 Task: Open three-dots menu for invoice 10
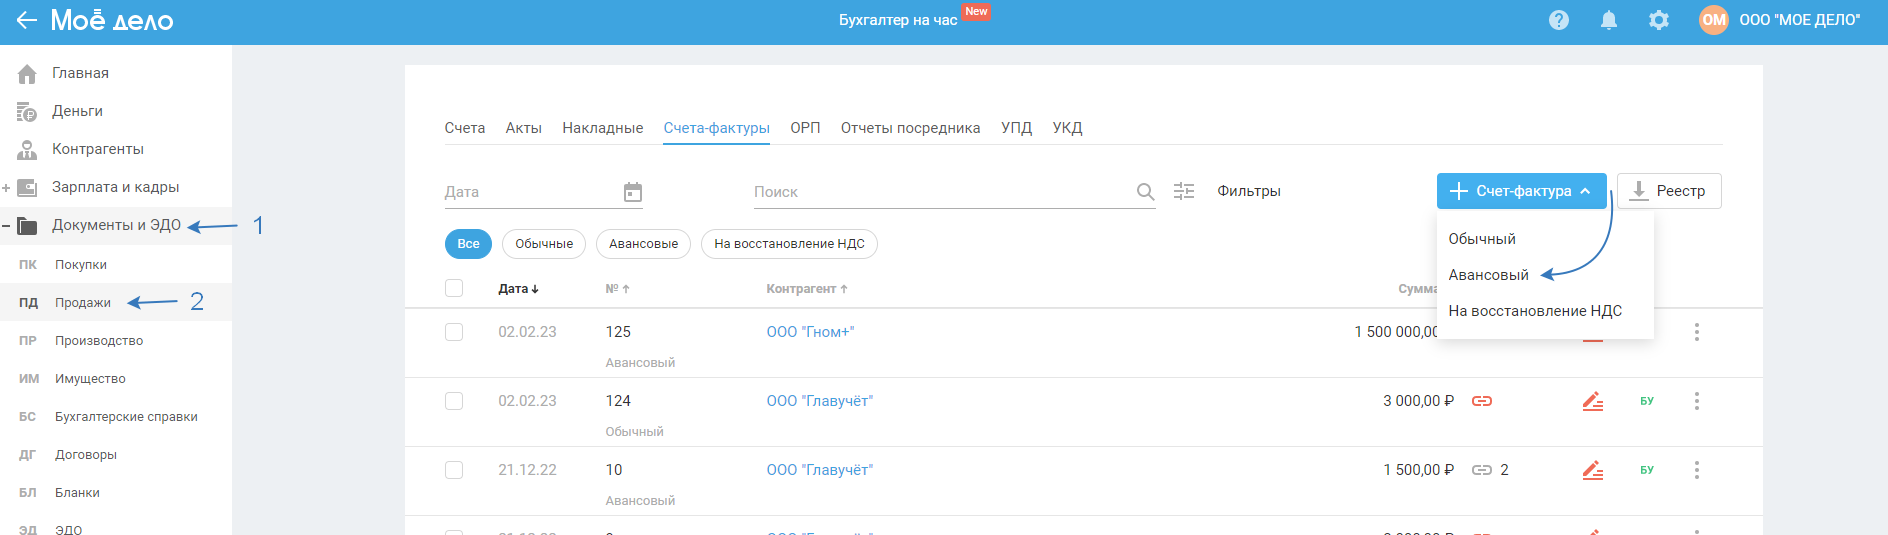(1696, 470)
